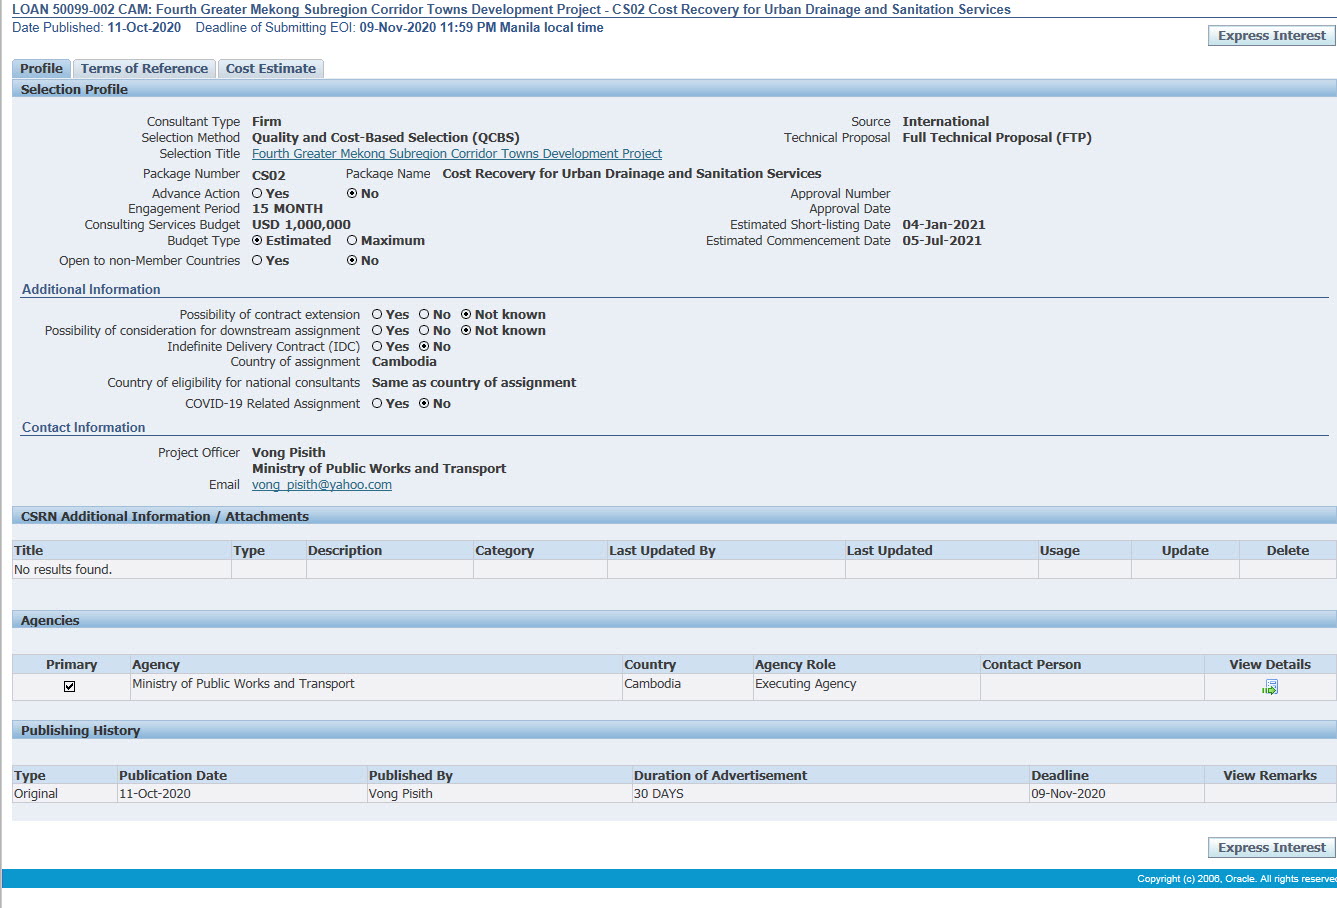Click the Last Updated By column header
Viewport: 1337px width, 908px height.
coord(726,550)
